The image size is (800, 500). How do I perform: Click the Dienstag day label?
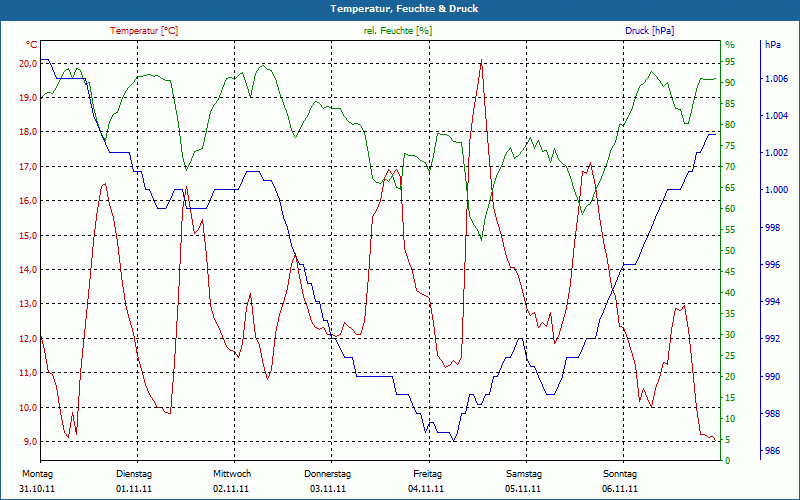click(134, 474)
